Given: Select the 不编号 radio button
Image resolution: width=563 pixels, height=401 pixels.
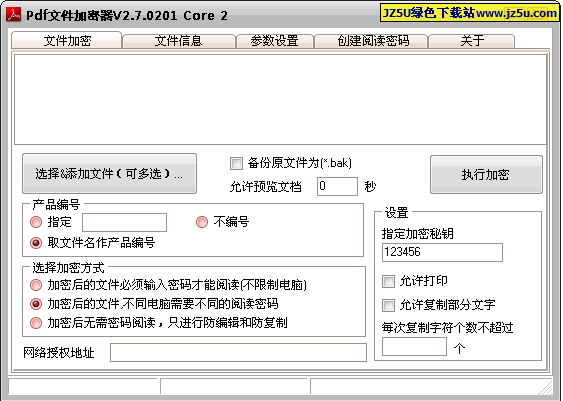Looking at the screenshot, I should point(202,222).
